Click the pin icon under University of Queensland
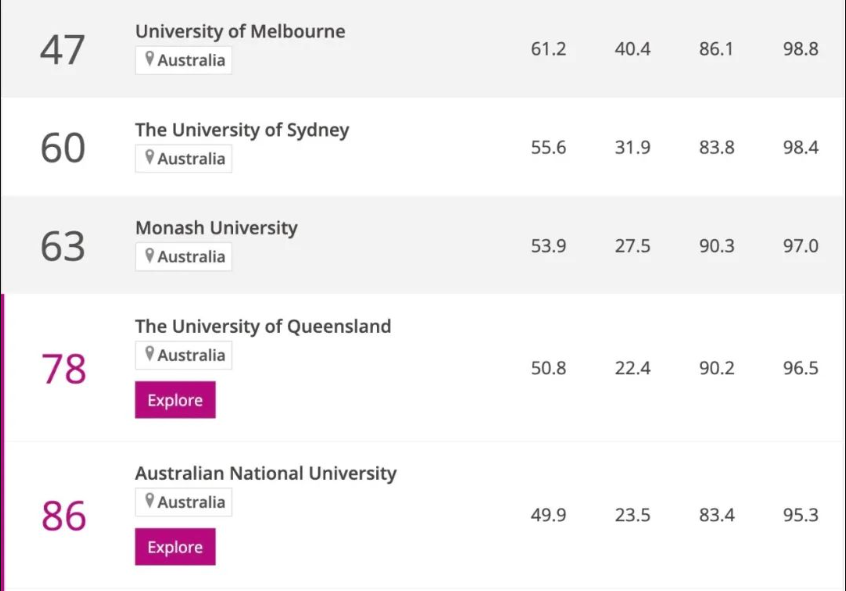Screen dimensions: 846x591 [150, 354]
